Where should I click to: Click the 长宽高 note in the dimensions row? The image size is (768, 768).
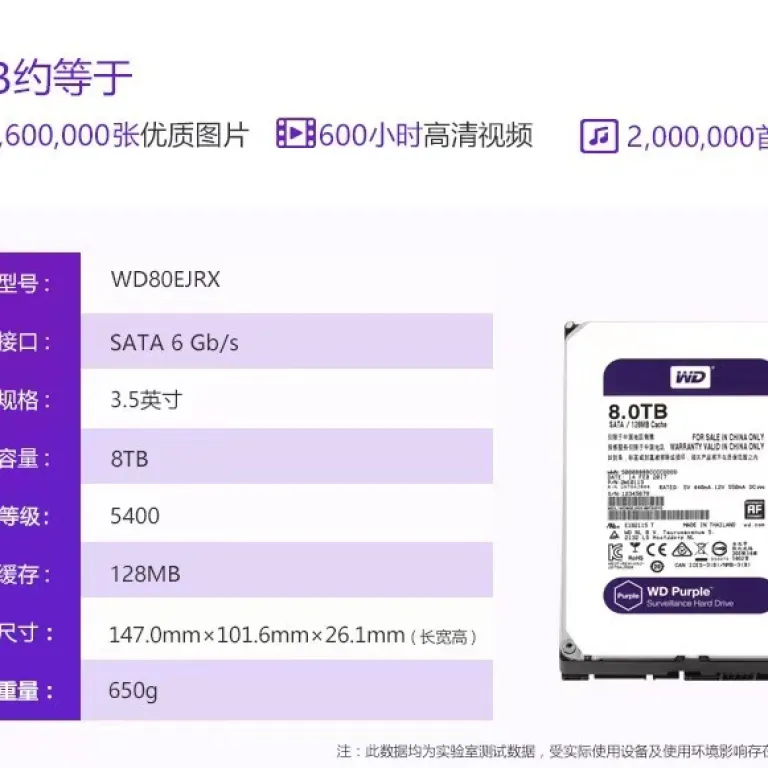click(x=444, y=637)
